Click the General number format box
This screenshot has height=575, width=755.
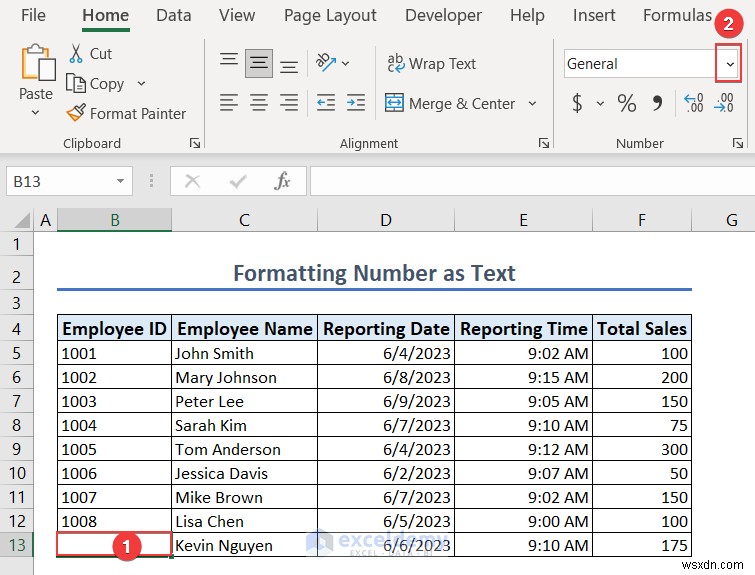click(x=640, y=64)
